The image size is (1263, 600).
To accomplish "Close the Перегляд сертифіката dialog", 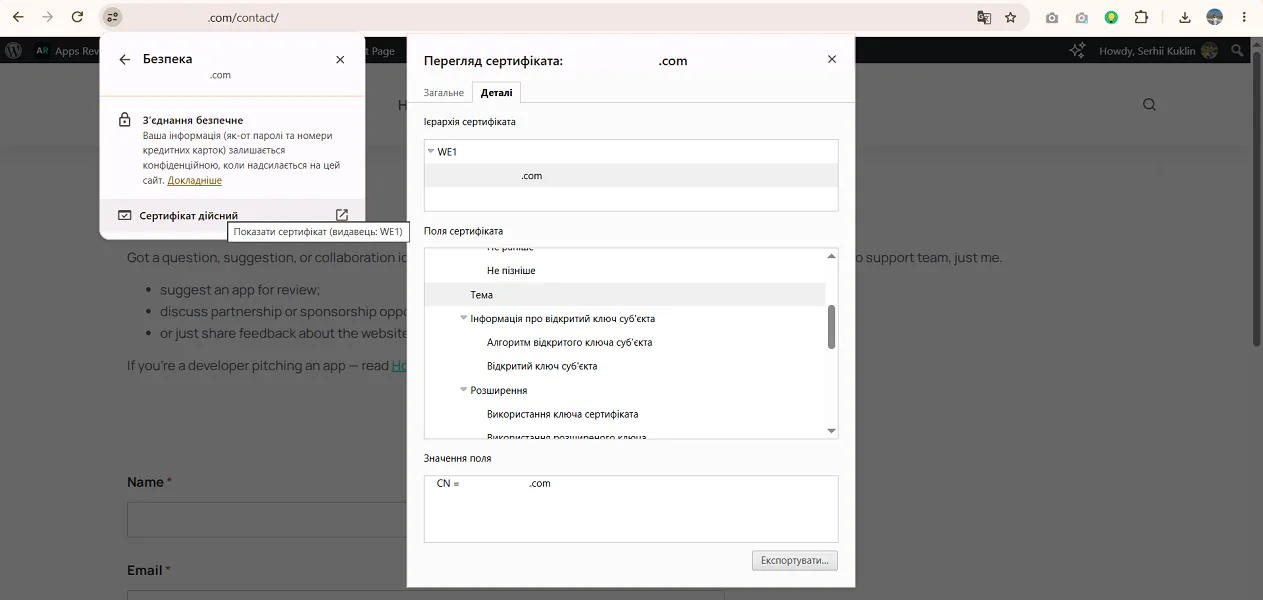I will click(x=832, y=59).
